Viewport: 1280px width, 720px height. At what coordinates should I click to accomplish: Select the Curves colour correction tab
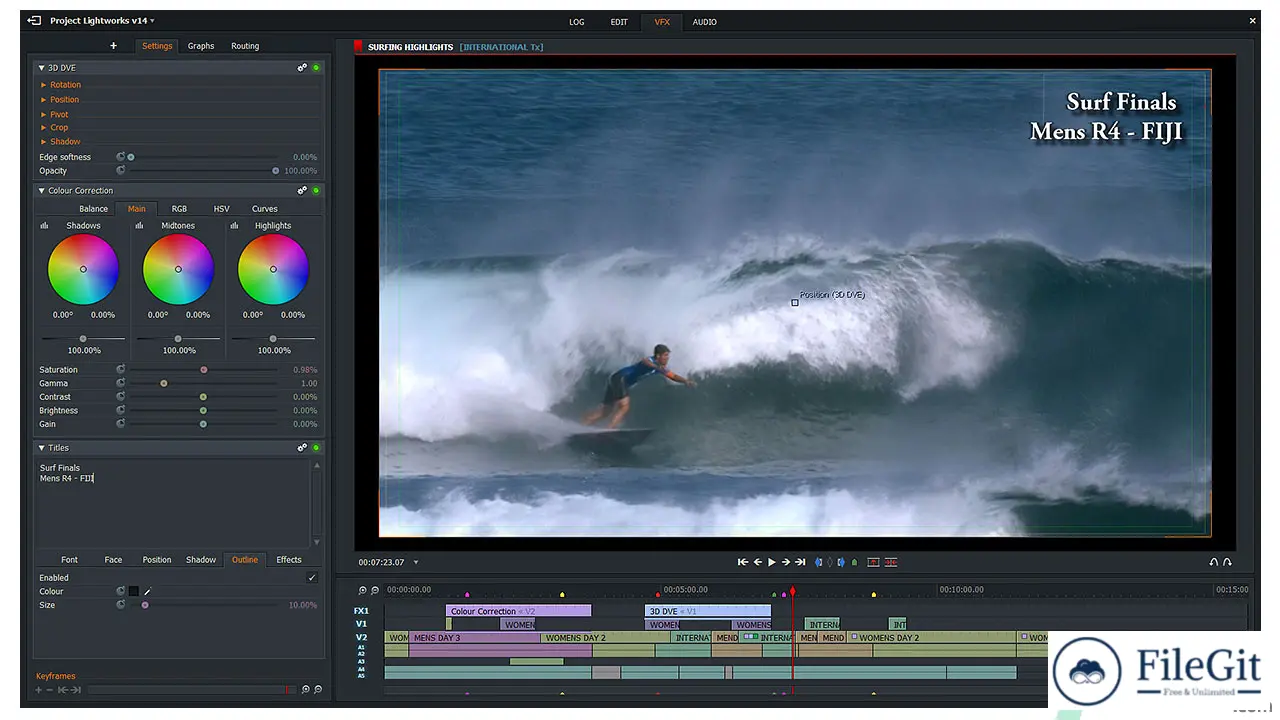(265, 209)
